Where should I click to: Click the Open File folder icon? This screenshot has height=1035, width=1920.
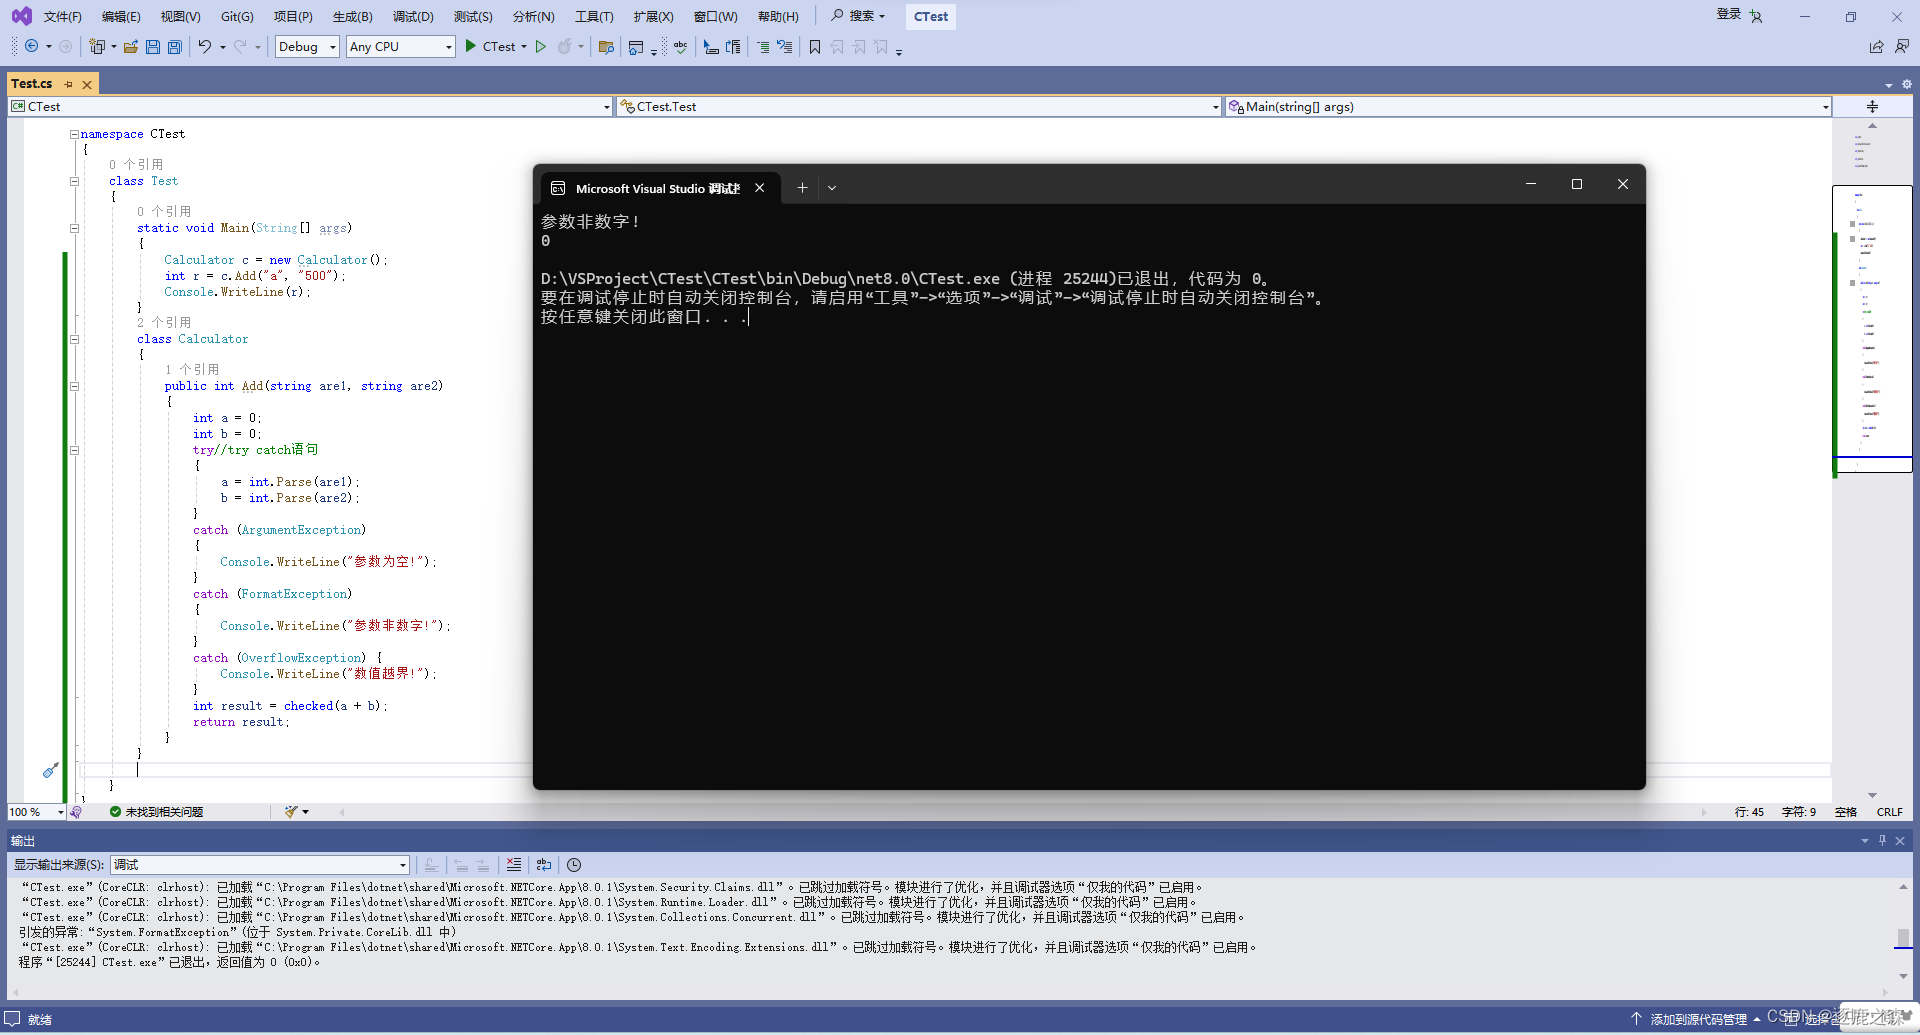[x=131, y=47]
